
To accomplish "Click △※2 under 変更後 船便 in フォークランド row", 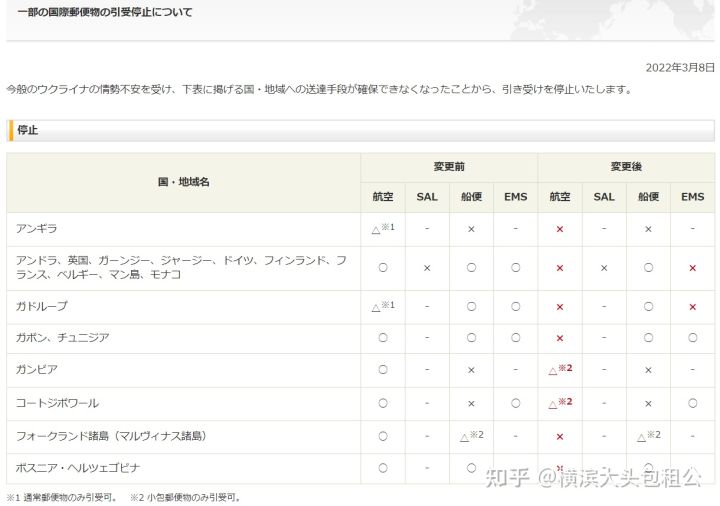I will (x=648, y=436).
